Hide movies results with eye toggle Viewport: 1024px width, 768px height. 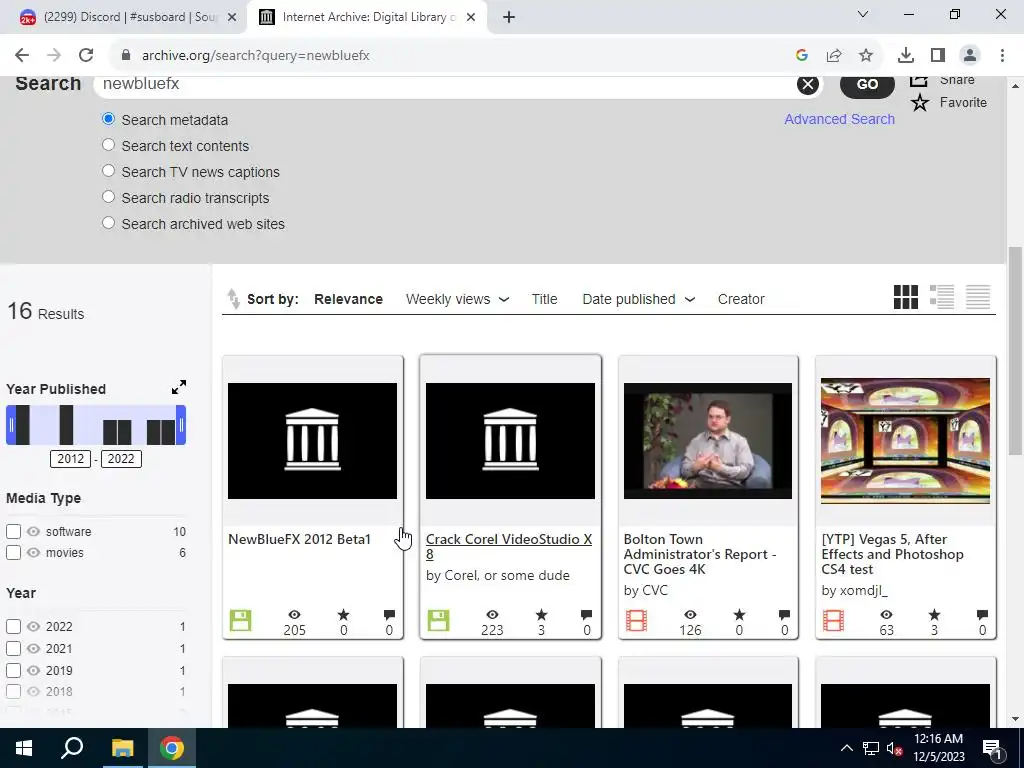point(33,552)
